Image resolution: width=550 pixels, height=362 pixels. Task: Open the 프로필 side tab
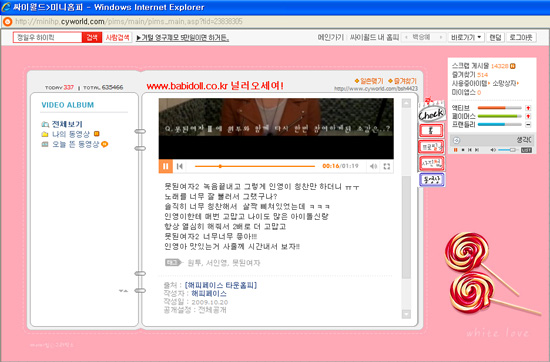pyautogui.click(x=431, y=147)
